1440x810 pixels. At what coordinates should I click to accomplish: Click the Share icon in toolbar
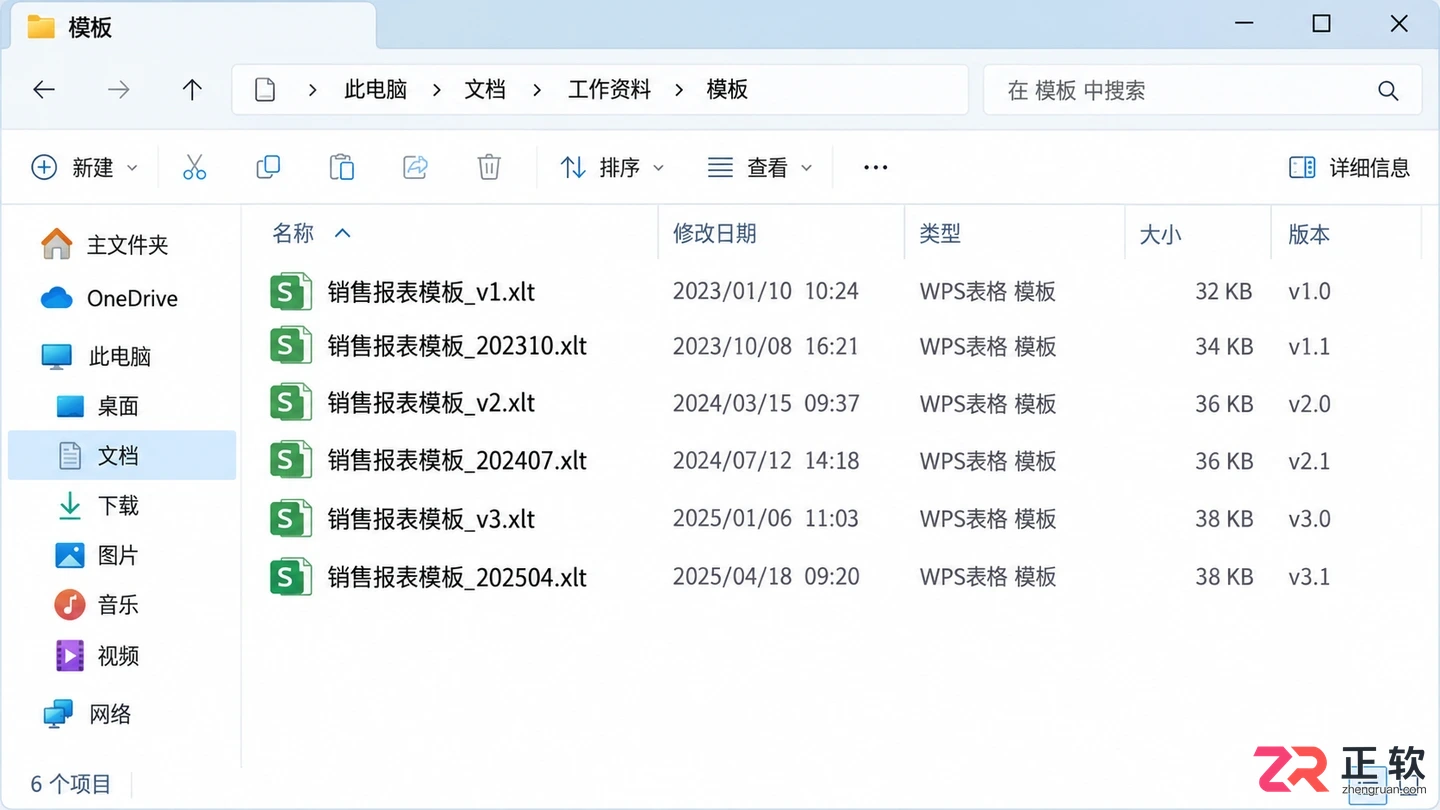(x=415, y=167)
